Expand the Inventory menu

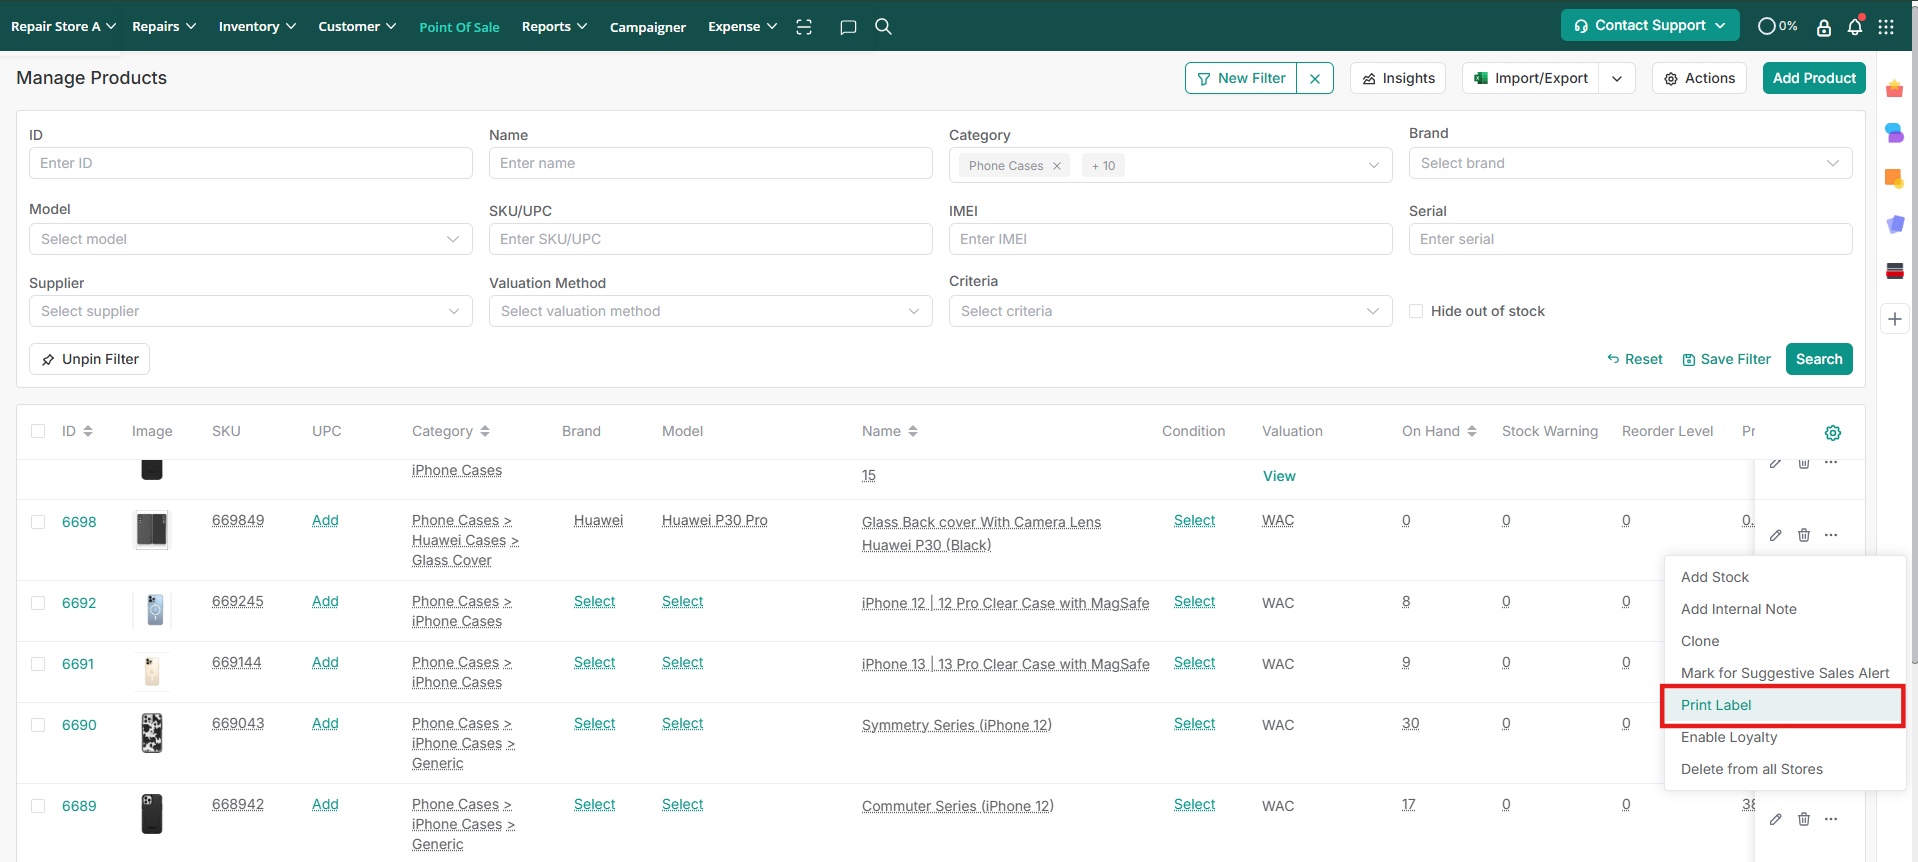(257, 26)
